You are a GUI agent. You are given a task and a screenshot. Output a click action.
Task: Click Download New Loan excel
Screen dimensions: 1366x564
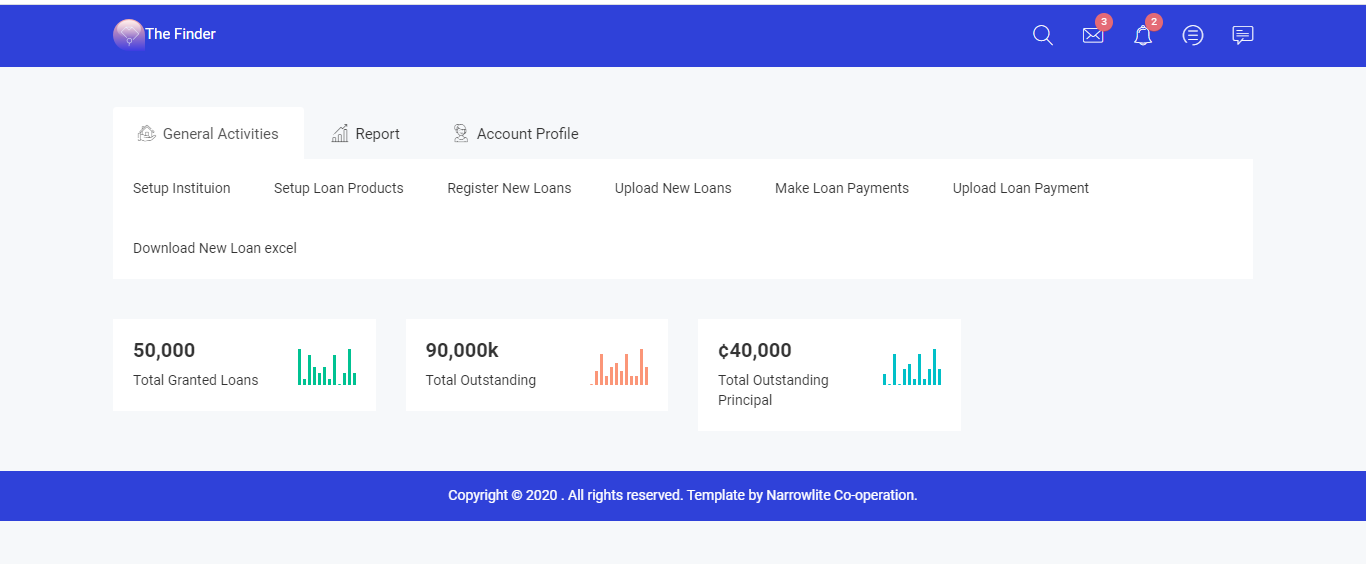[215, 248]
